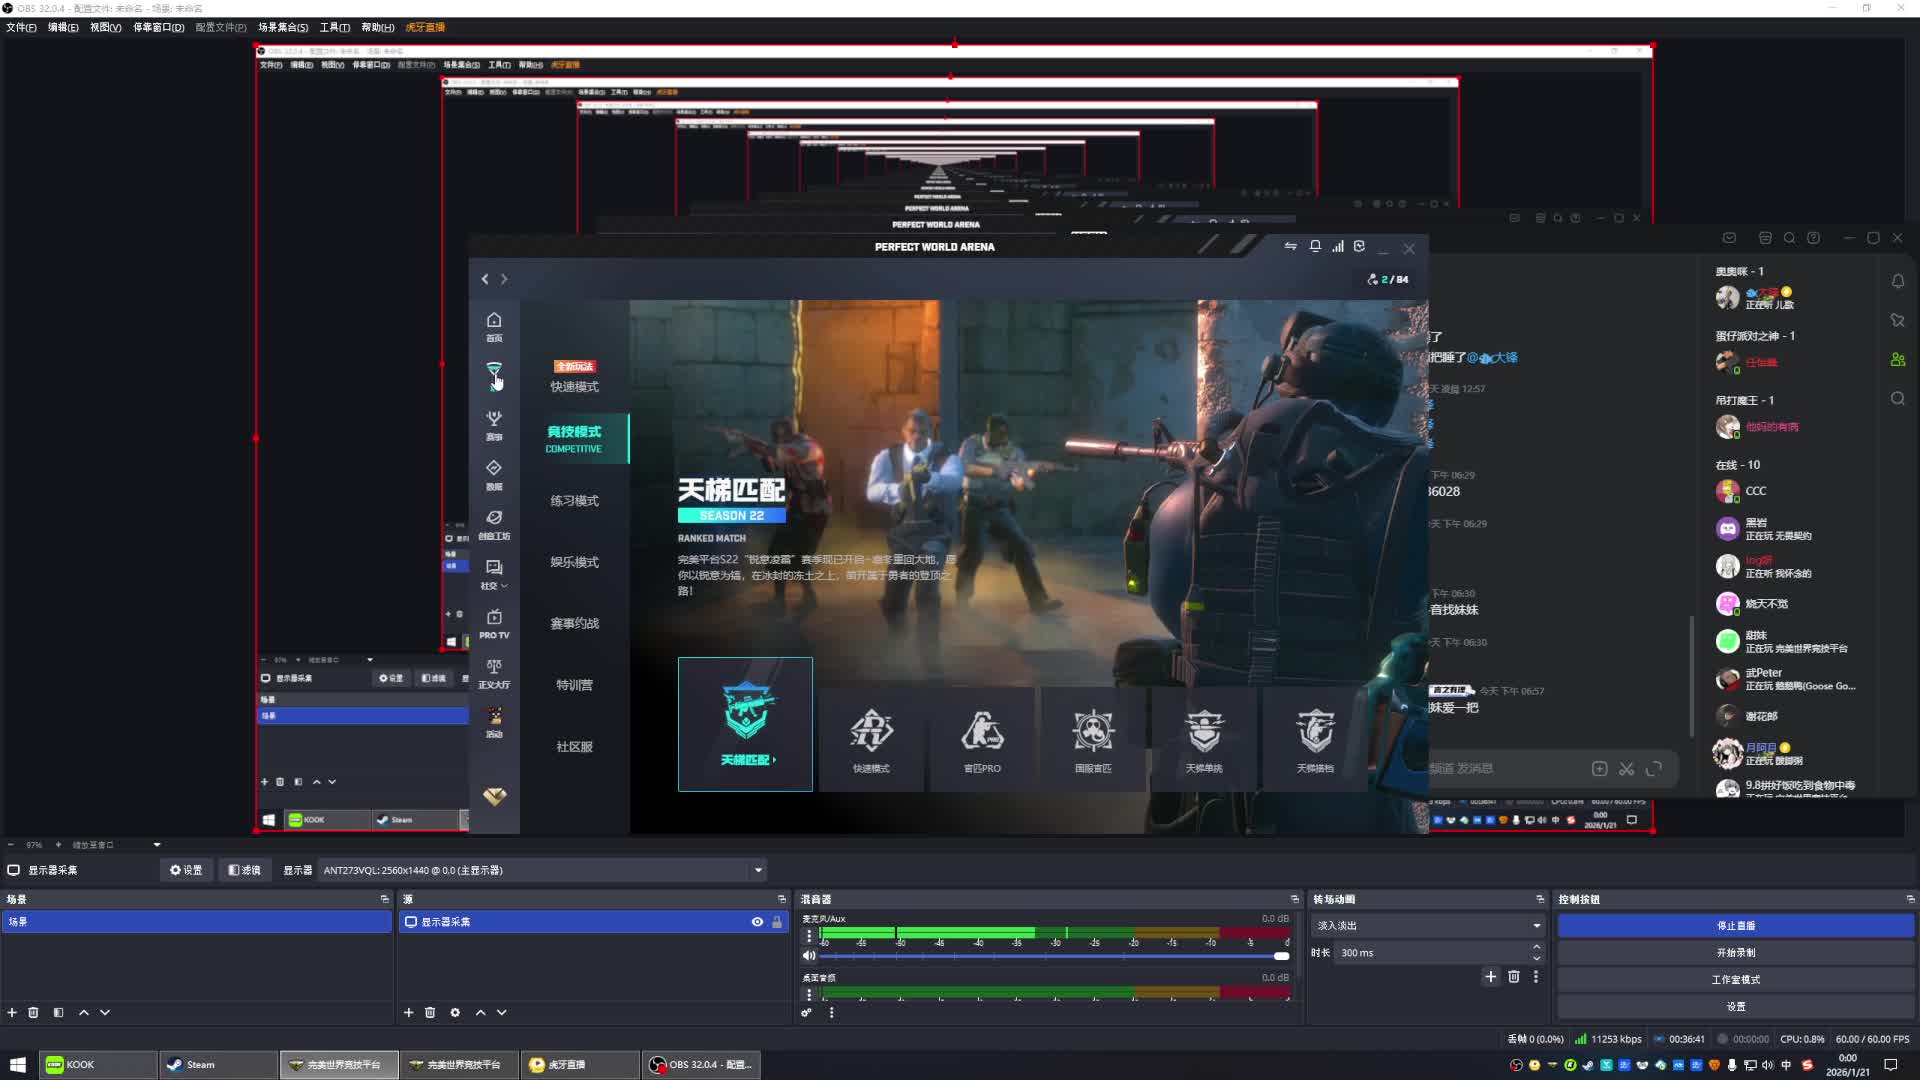Open the 显示器 ANT273VQL display dropdown
The height and width of the screenshot is (1080, 1920).
757,870
